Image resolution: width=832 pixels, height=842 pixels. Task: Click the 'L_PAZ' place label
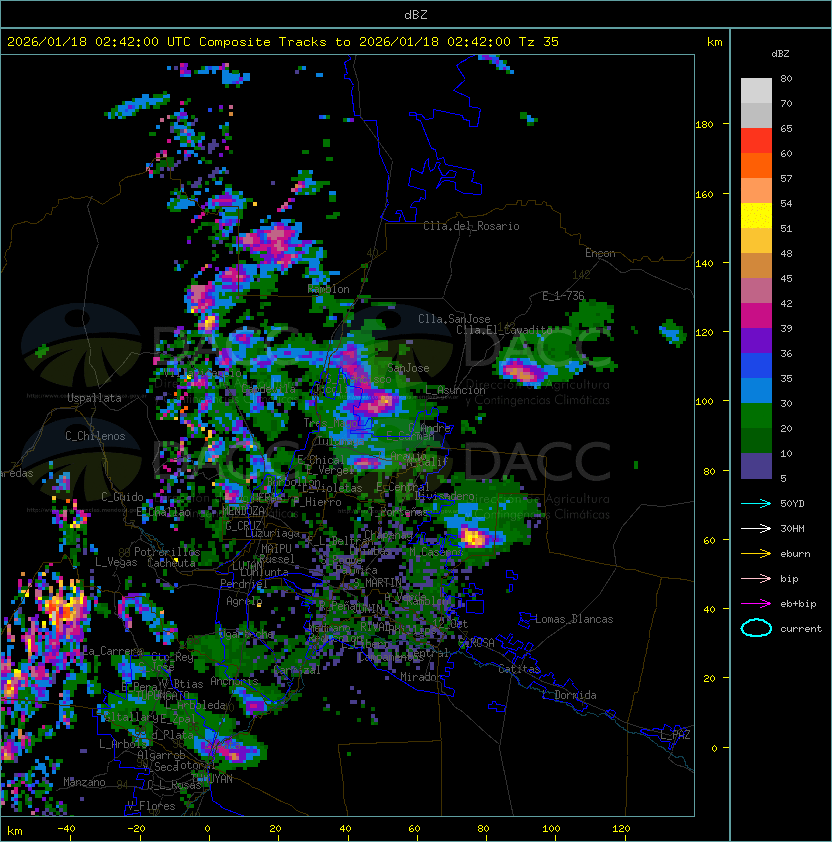pyautogui.click(x=675, y=735)
